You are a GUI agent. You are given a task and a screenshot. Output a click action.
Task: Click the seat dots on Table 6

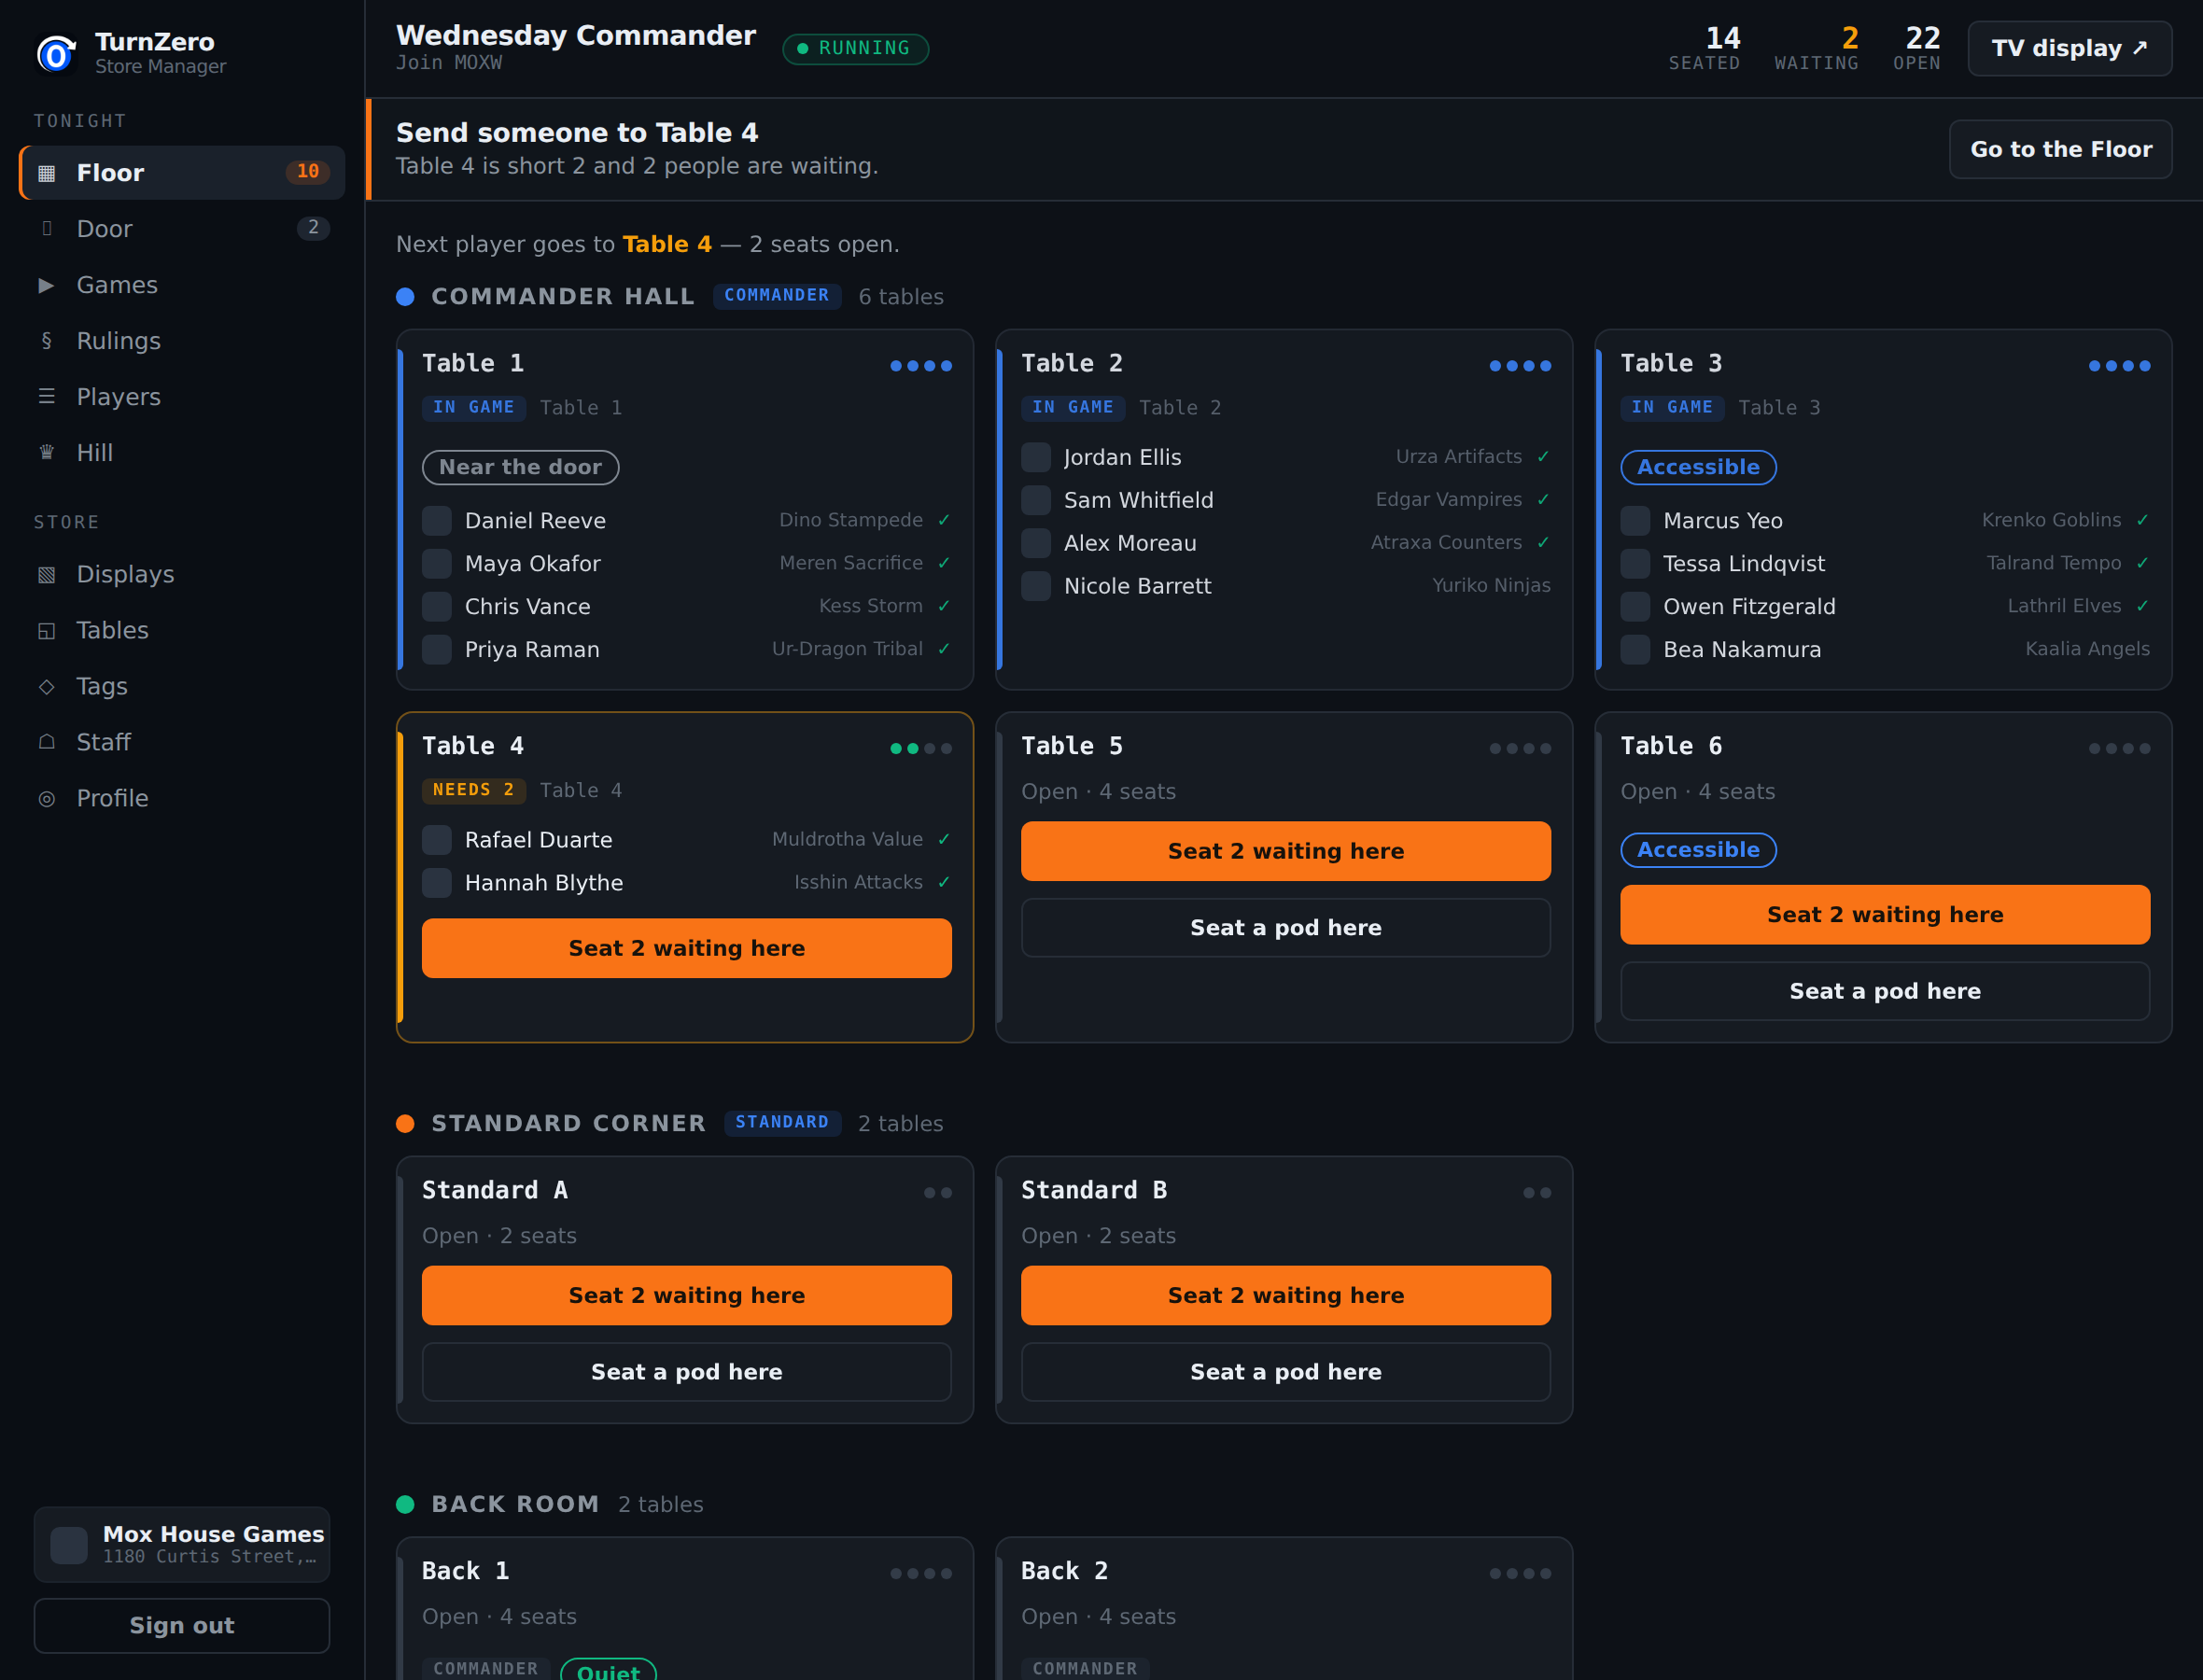(x=2119, y=749)
